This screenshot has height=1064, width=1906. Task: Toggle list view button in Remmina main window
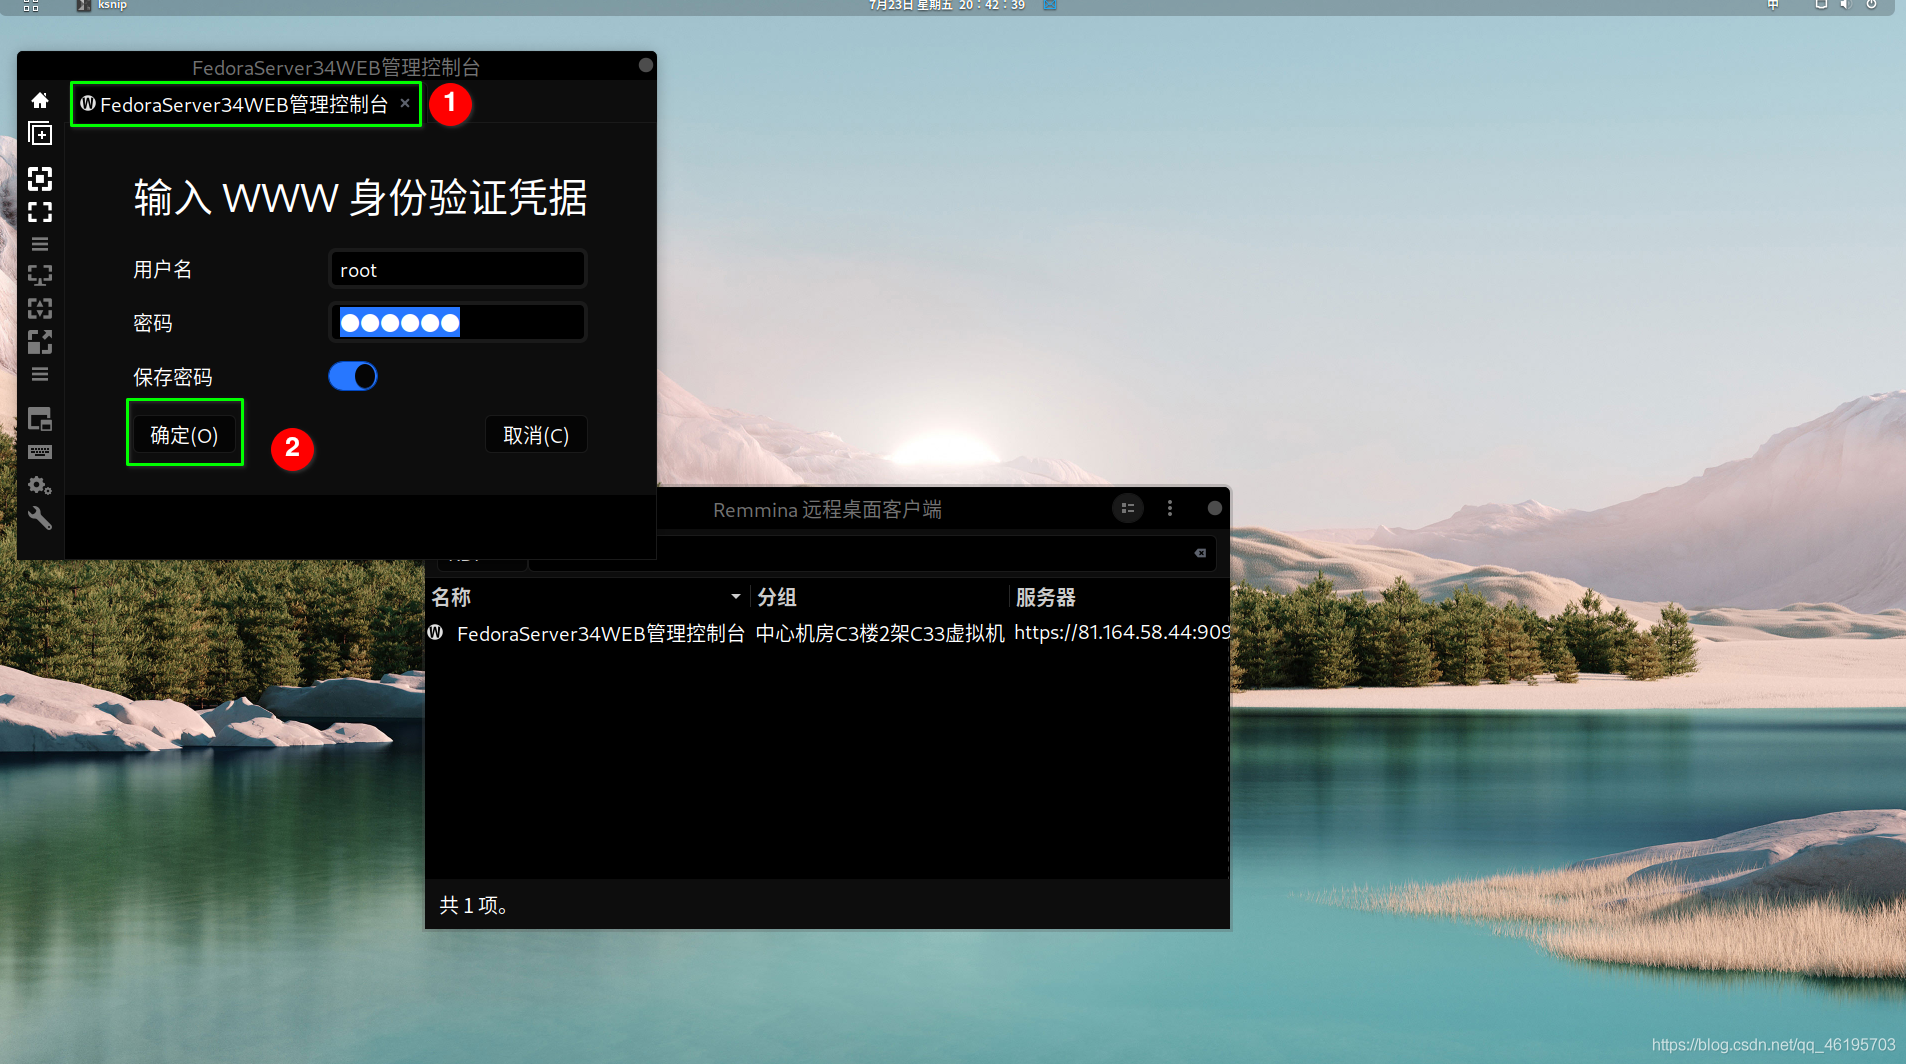click(x=1128, y=508)
